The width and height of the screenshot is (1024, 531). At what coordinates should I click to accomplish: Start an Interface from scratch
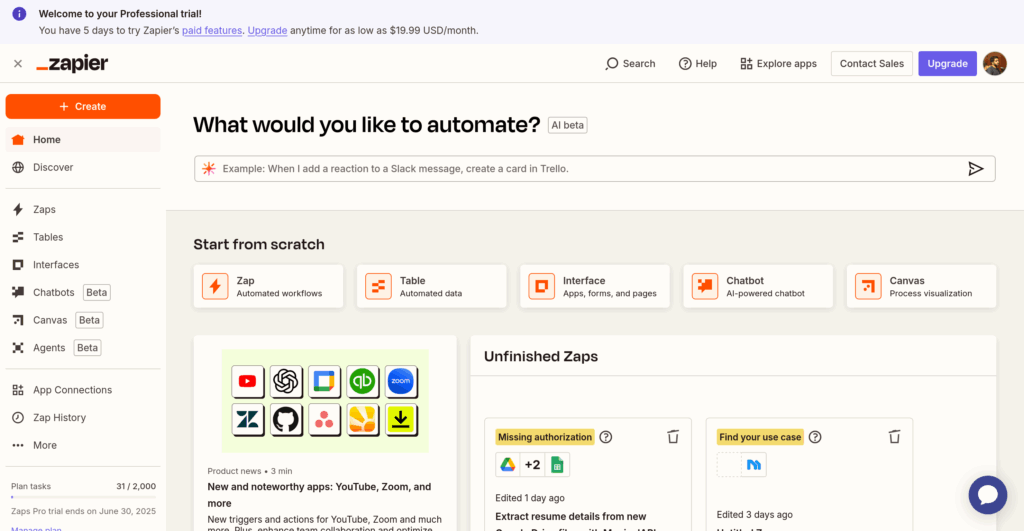[x=595, y=286]
